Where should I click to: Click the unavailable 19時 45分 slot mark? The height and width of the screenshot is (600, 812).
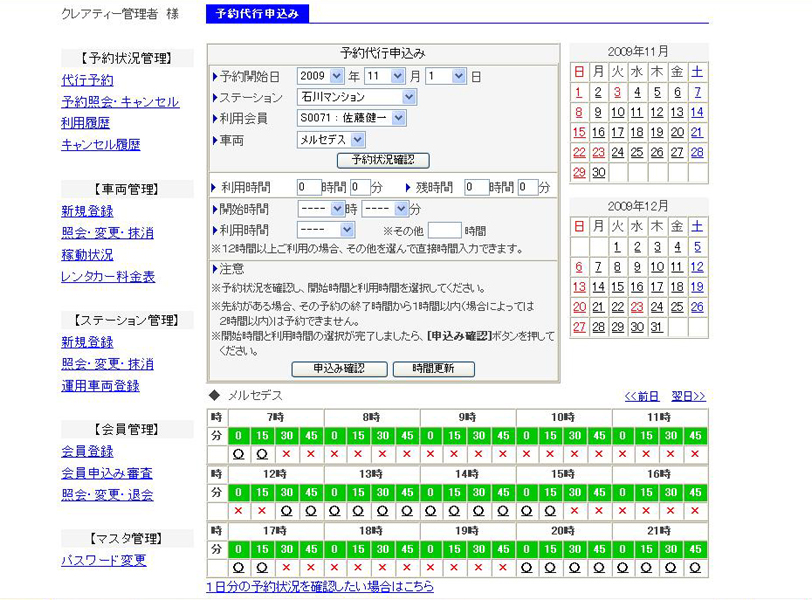click(x=502, y=567)
